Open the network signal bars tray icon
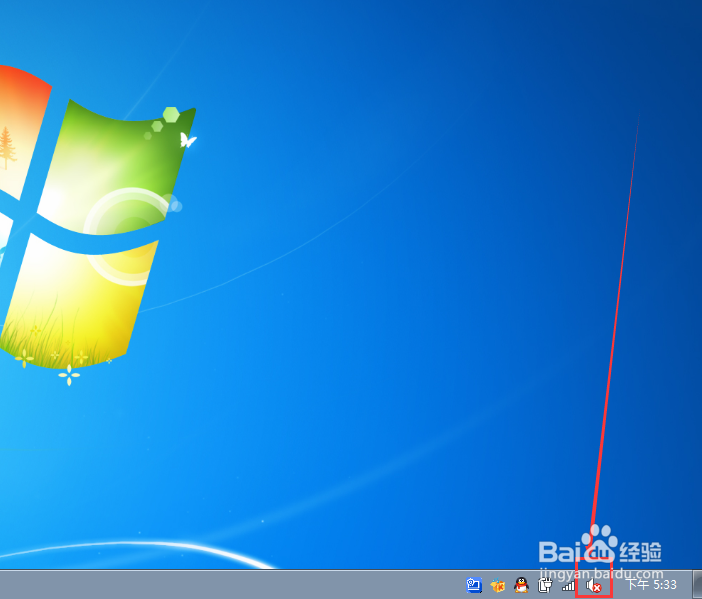 (569, 586)
